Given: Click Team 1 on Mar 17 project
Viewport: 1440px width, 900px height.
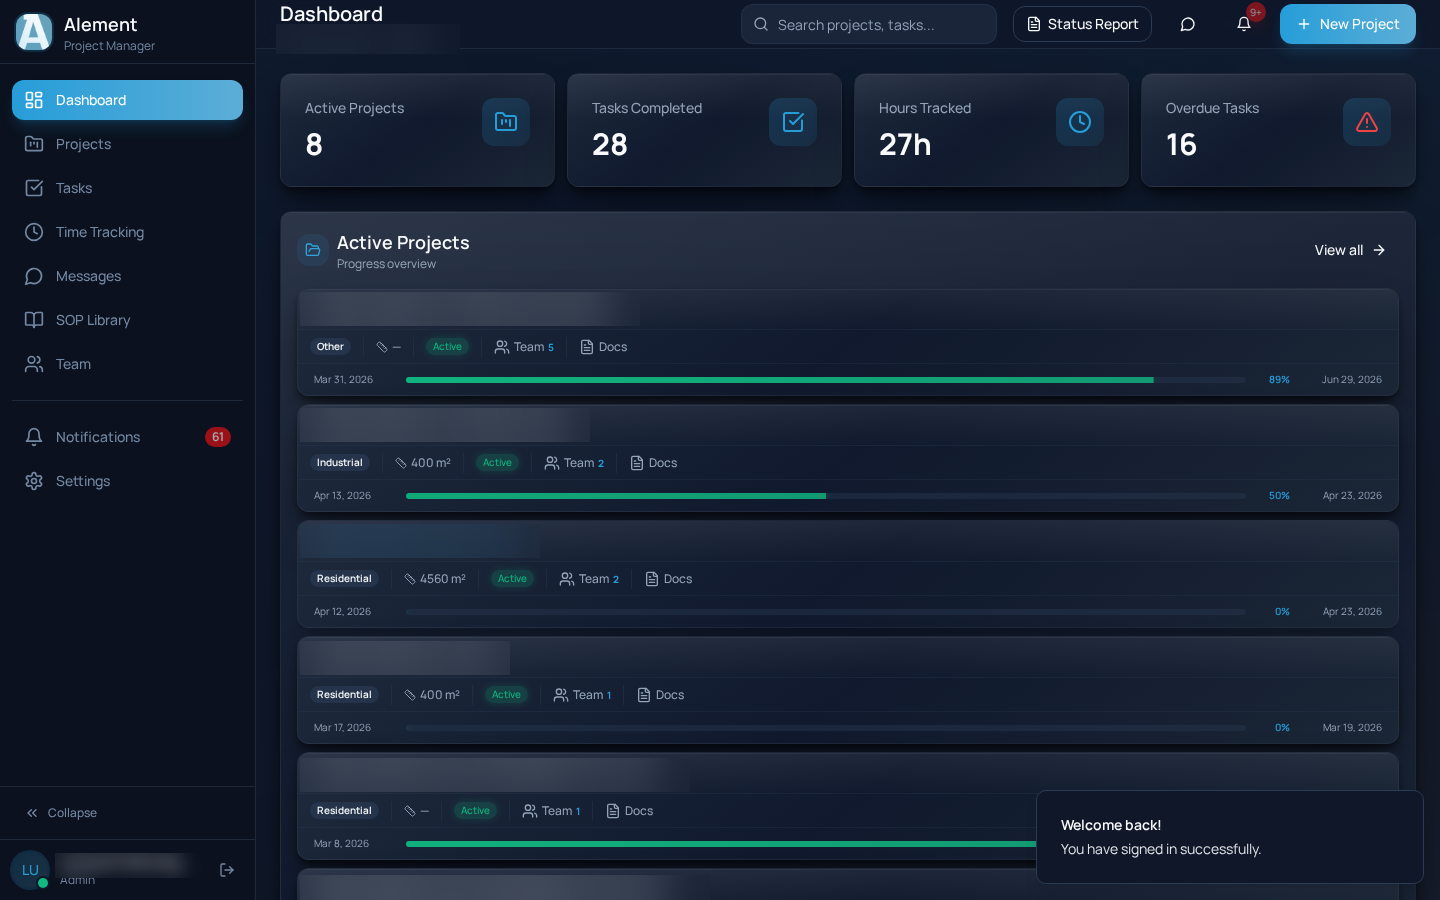Looking at the screenshot, I should [582, 695].
